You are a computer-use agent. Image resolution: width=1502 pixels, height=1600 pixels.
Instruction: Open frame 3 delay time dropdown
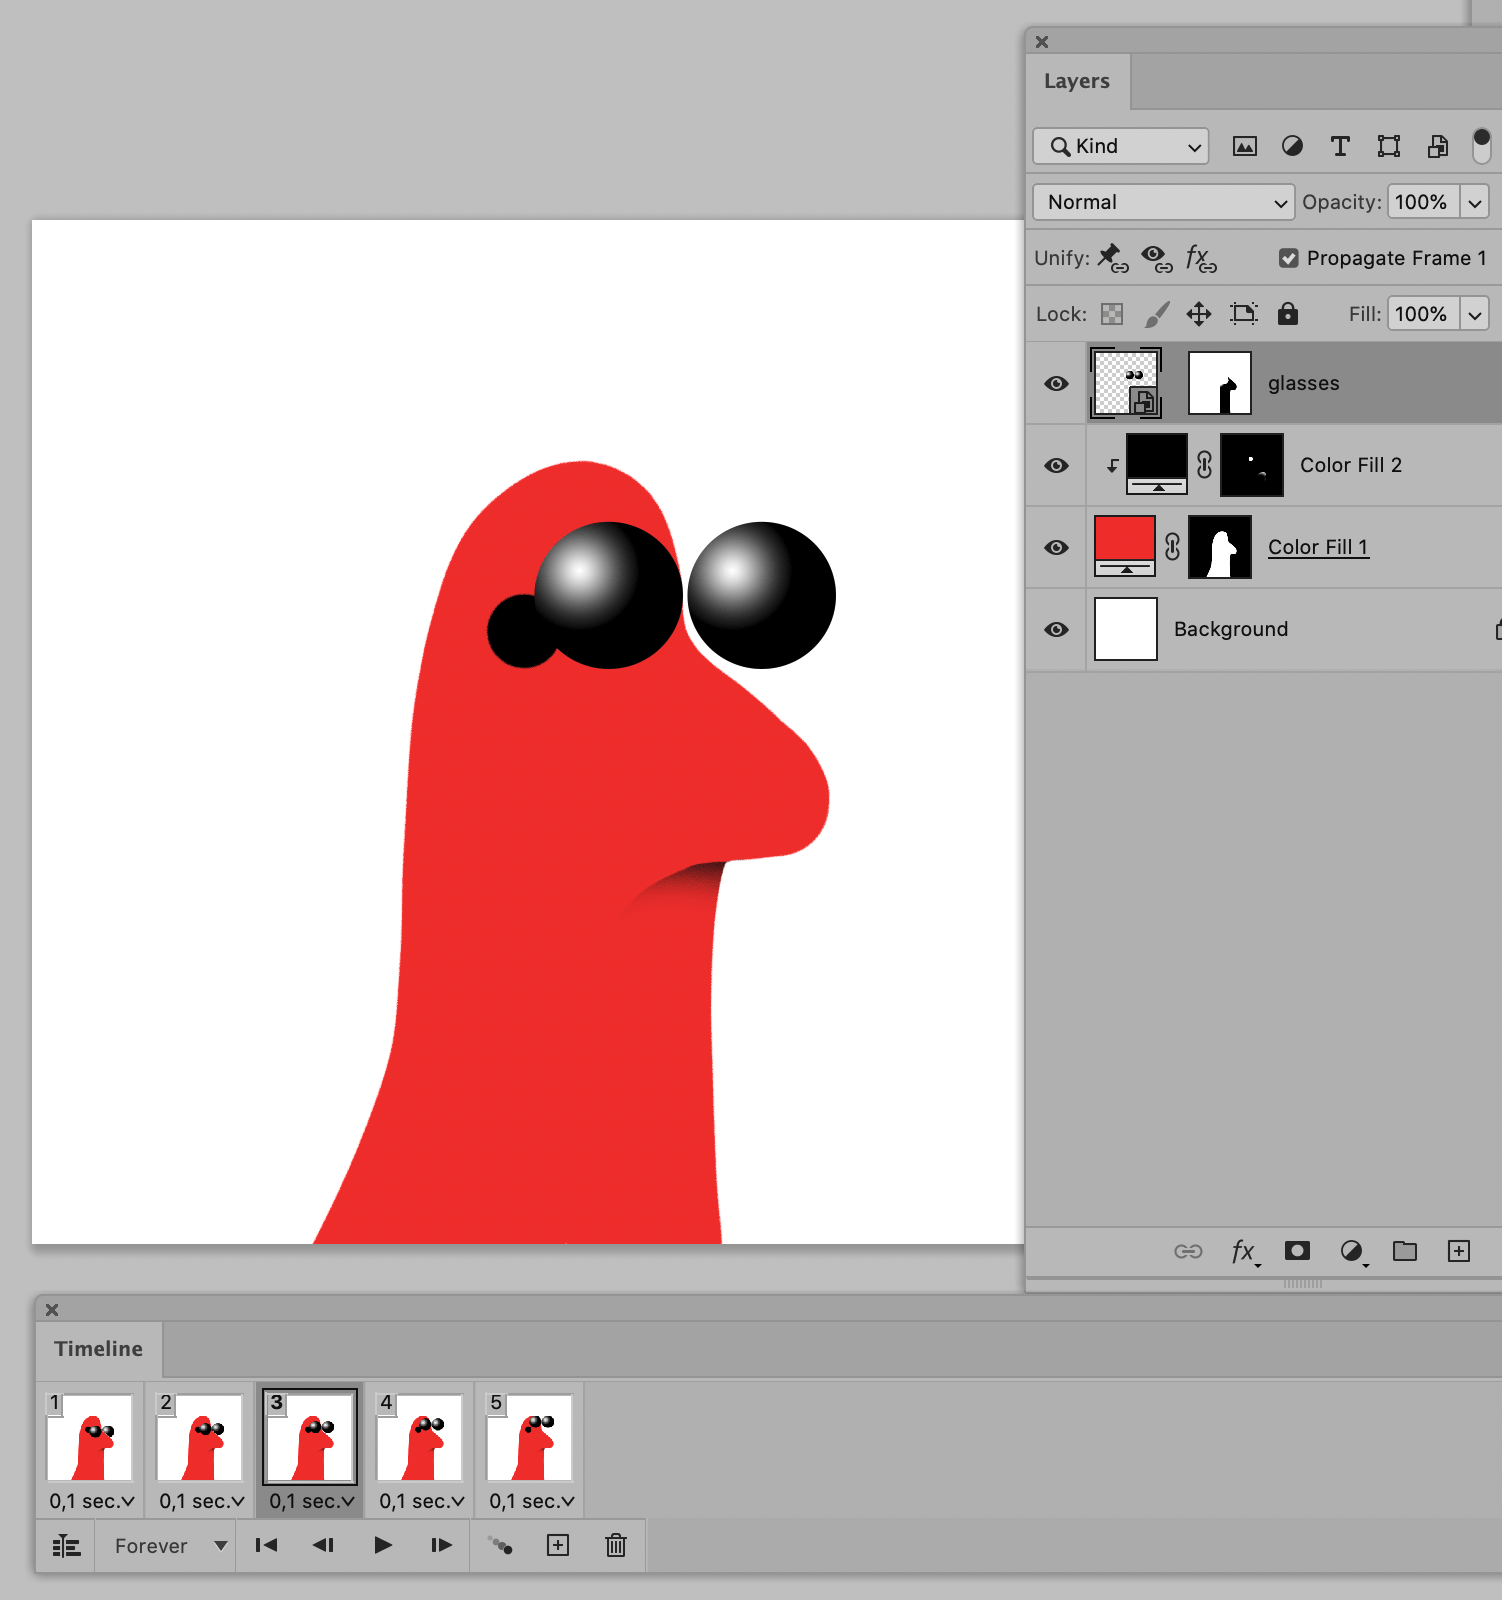pyautogui.click(x=311, y=1501)
